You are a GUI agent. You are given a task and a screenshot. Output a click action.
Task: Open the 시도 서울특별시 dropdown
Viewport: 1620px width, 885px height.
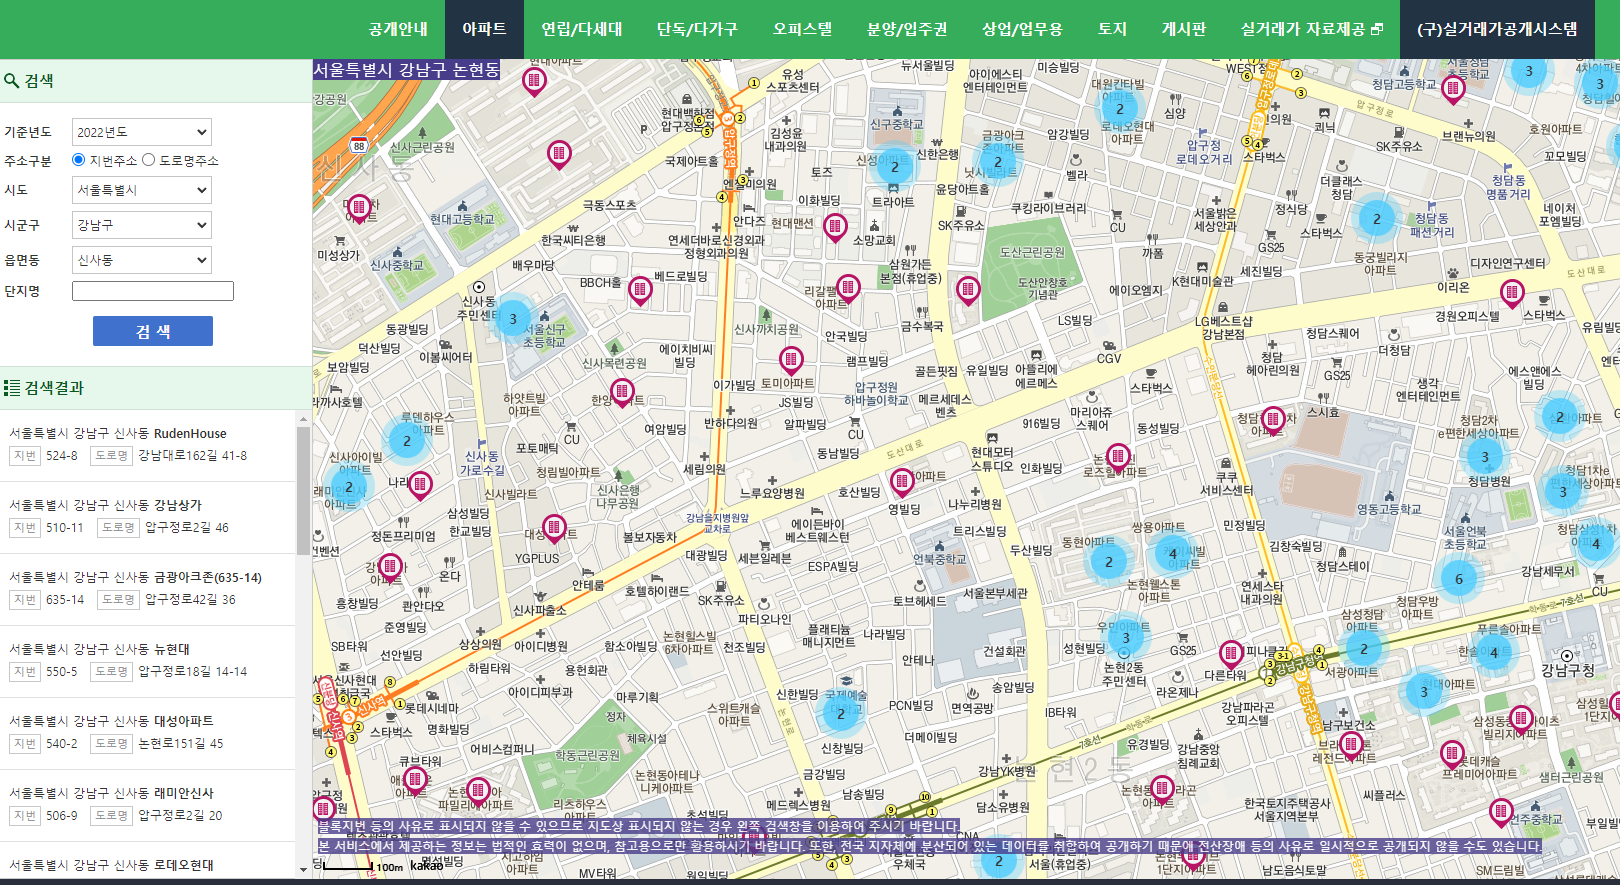[x=142, y=190]
